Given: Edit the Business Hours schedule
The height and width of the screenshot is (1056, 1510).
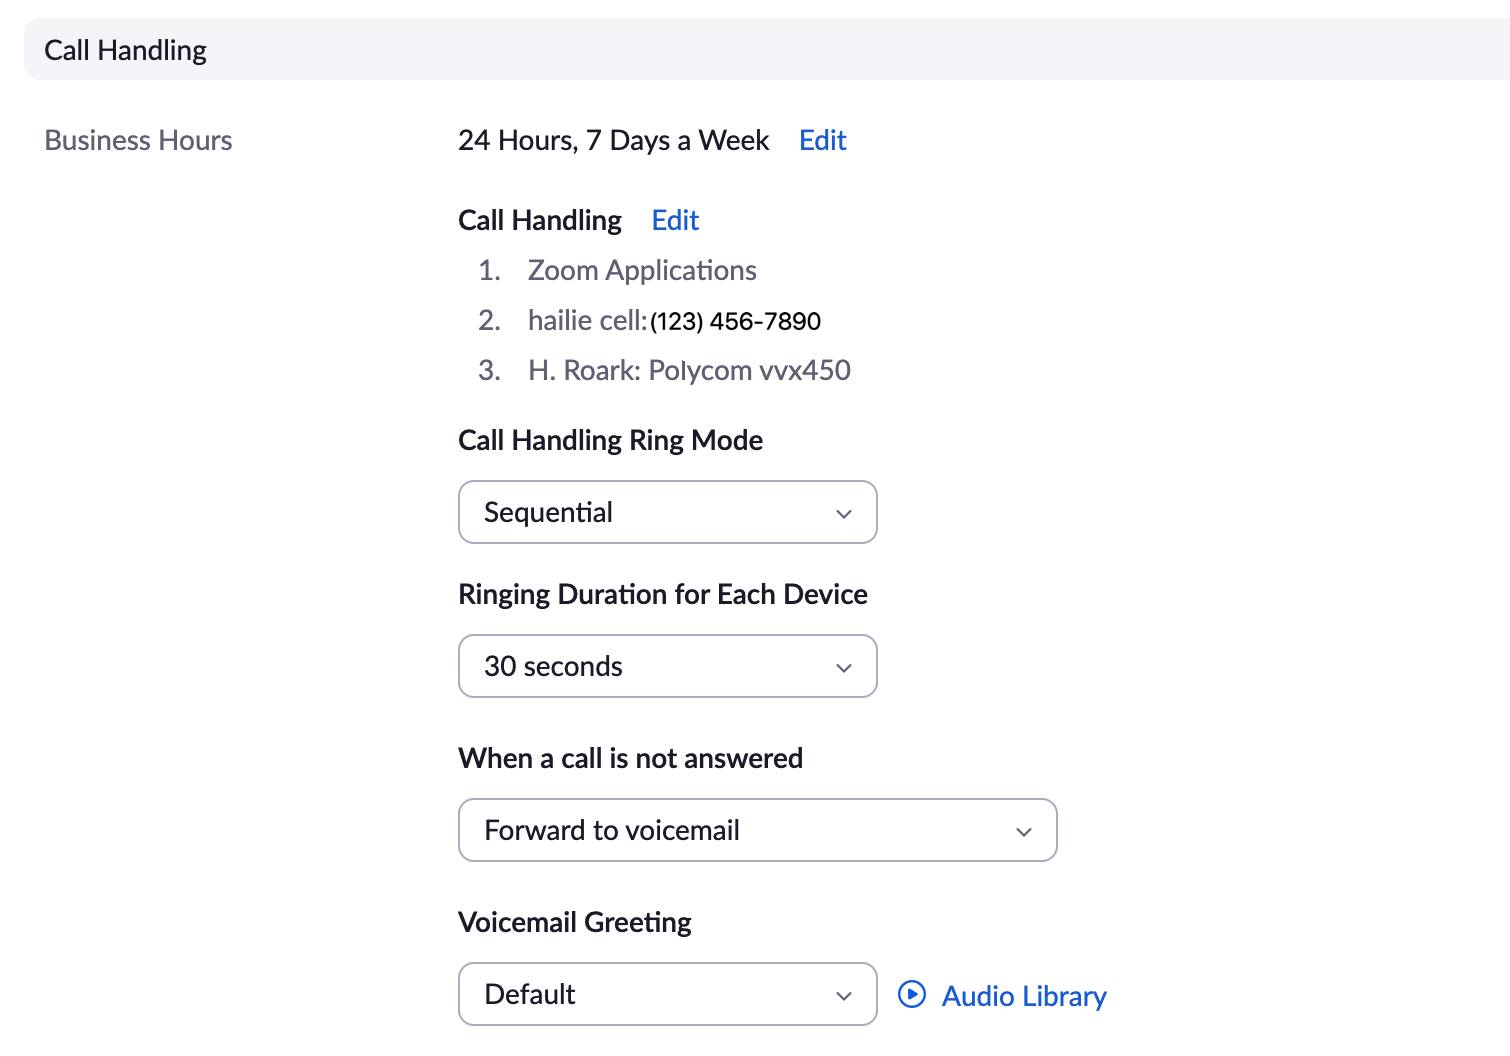Looking at the screenshot, I should (822, 140).
